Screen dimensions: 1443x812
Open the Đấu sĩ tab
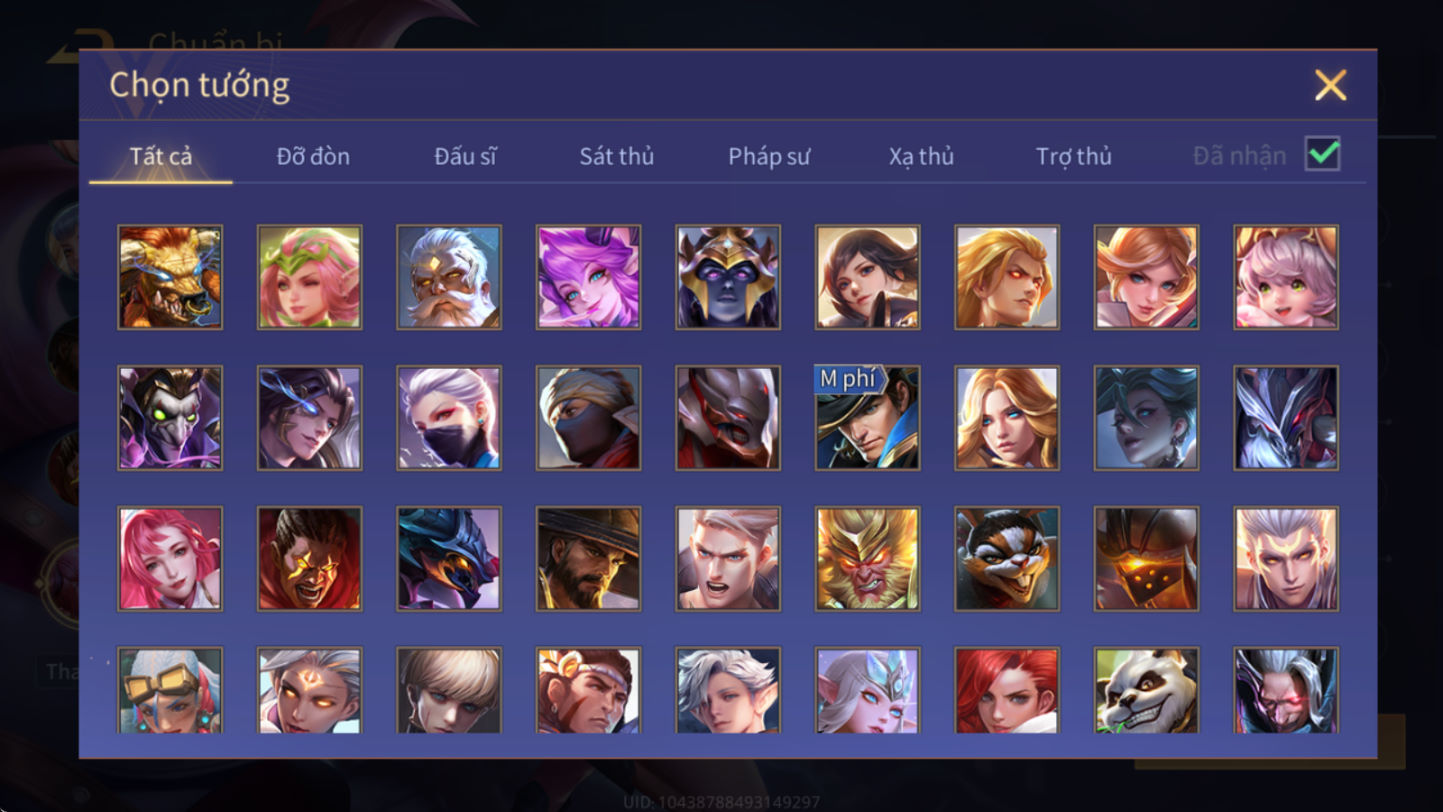(x=465, y=156)
